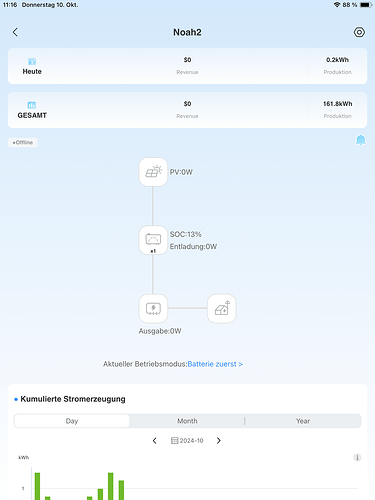Go back using the top-left arrow
This screenshot has height=500, width=375.
pyautogui.click(x=15, y=32)
